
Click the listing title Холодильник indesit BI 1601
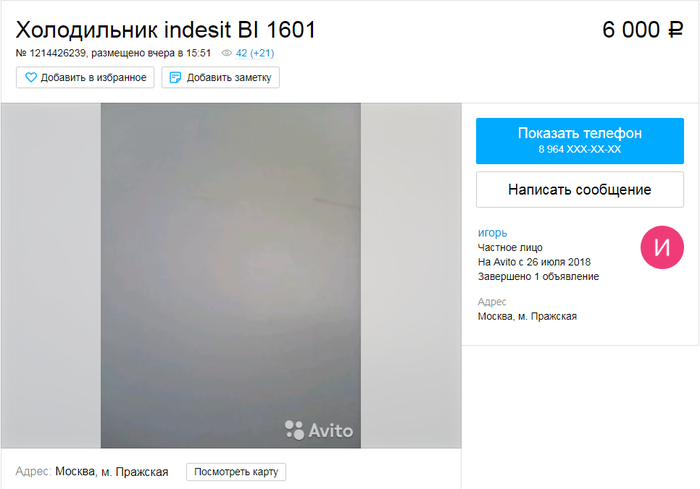pyautogui.click(x=166, y=30)
